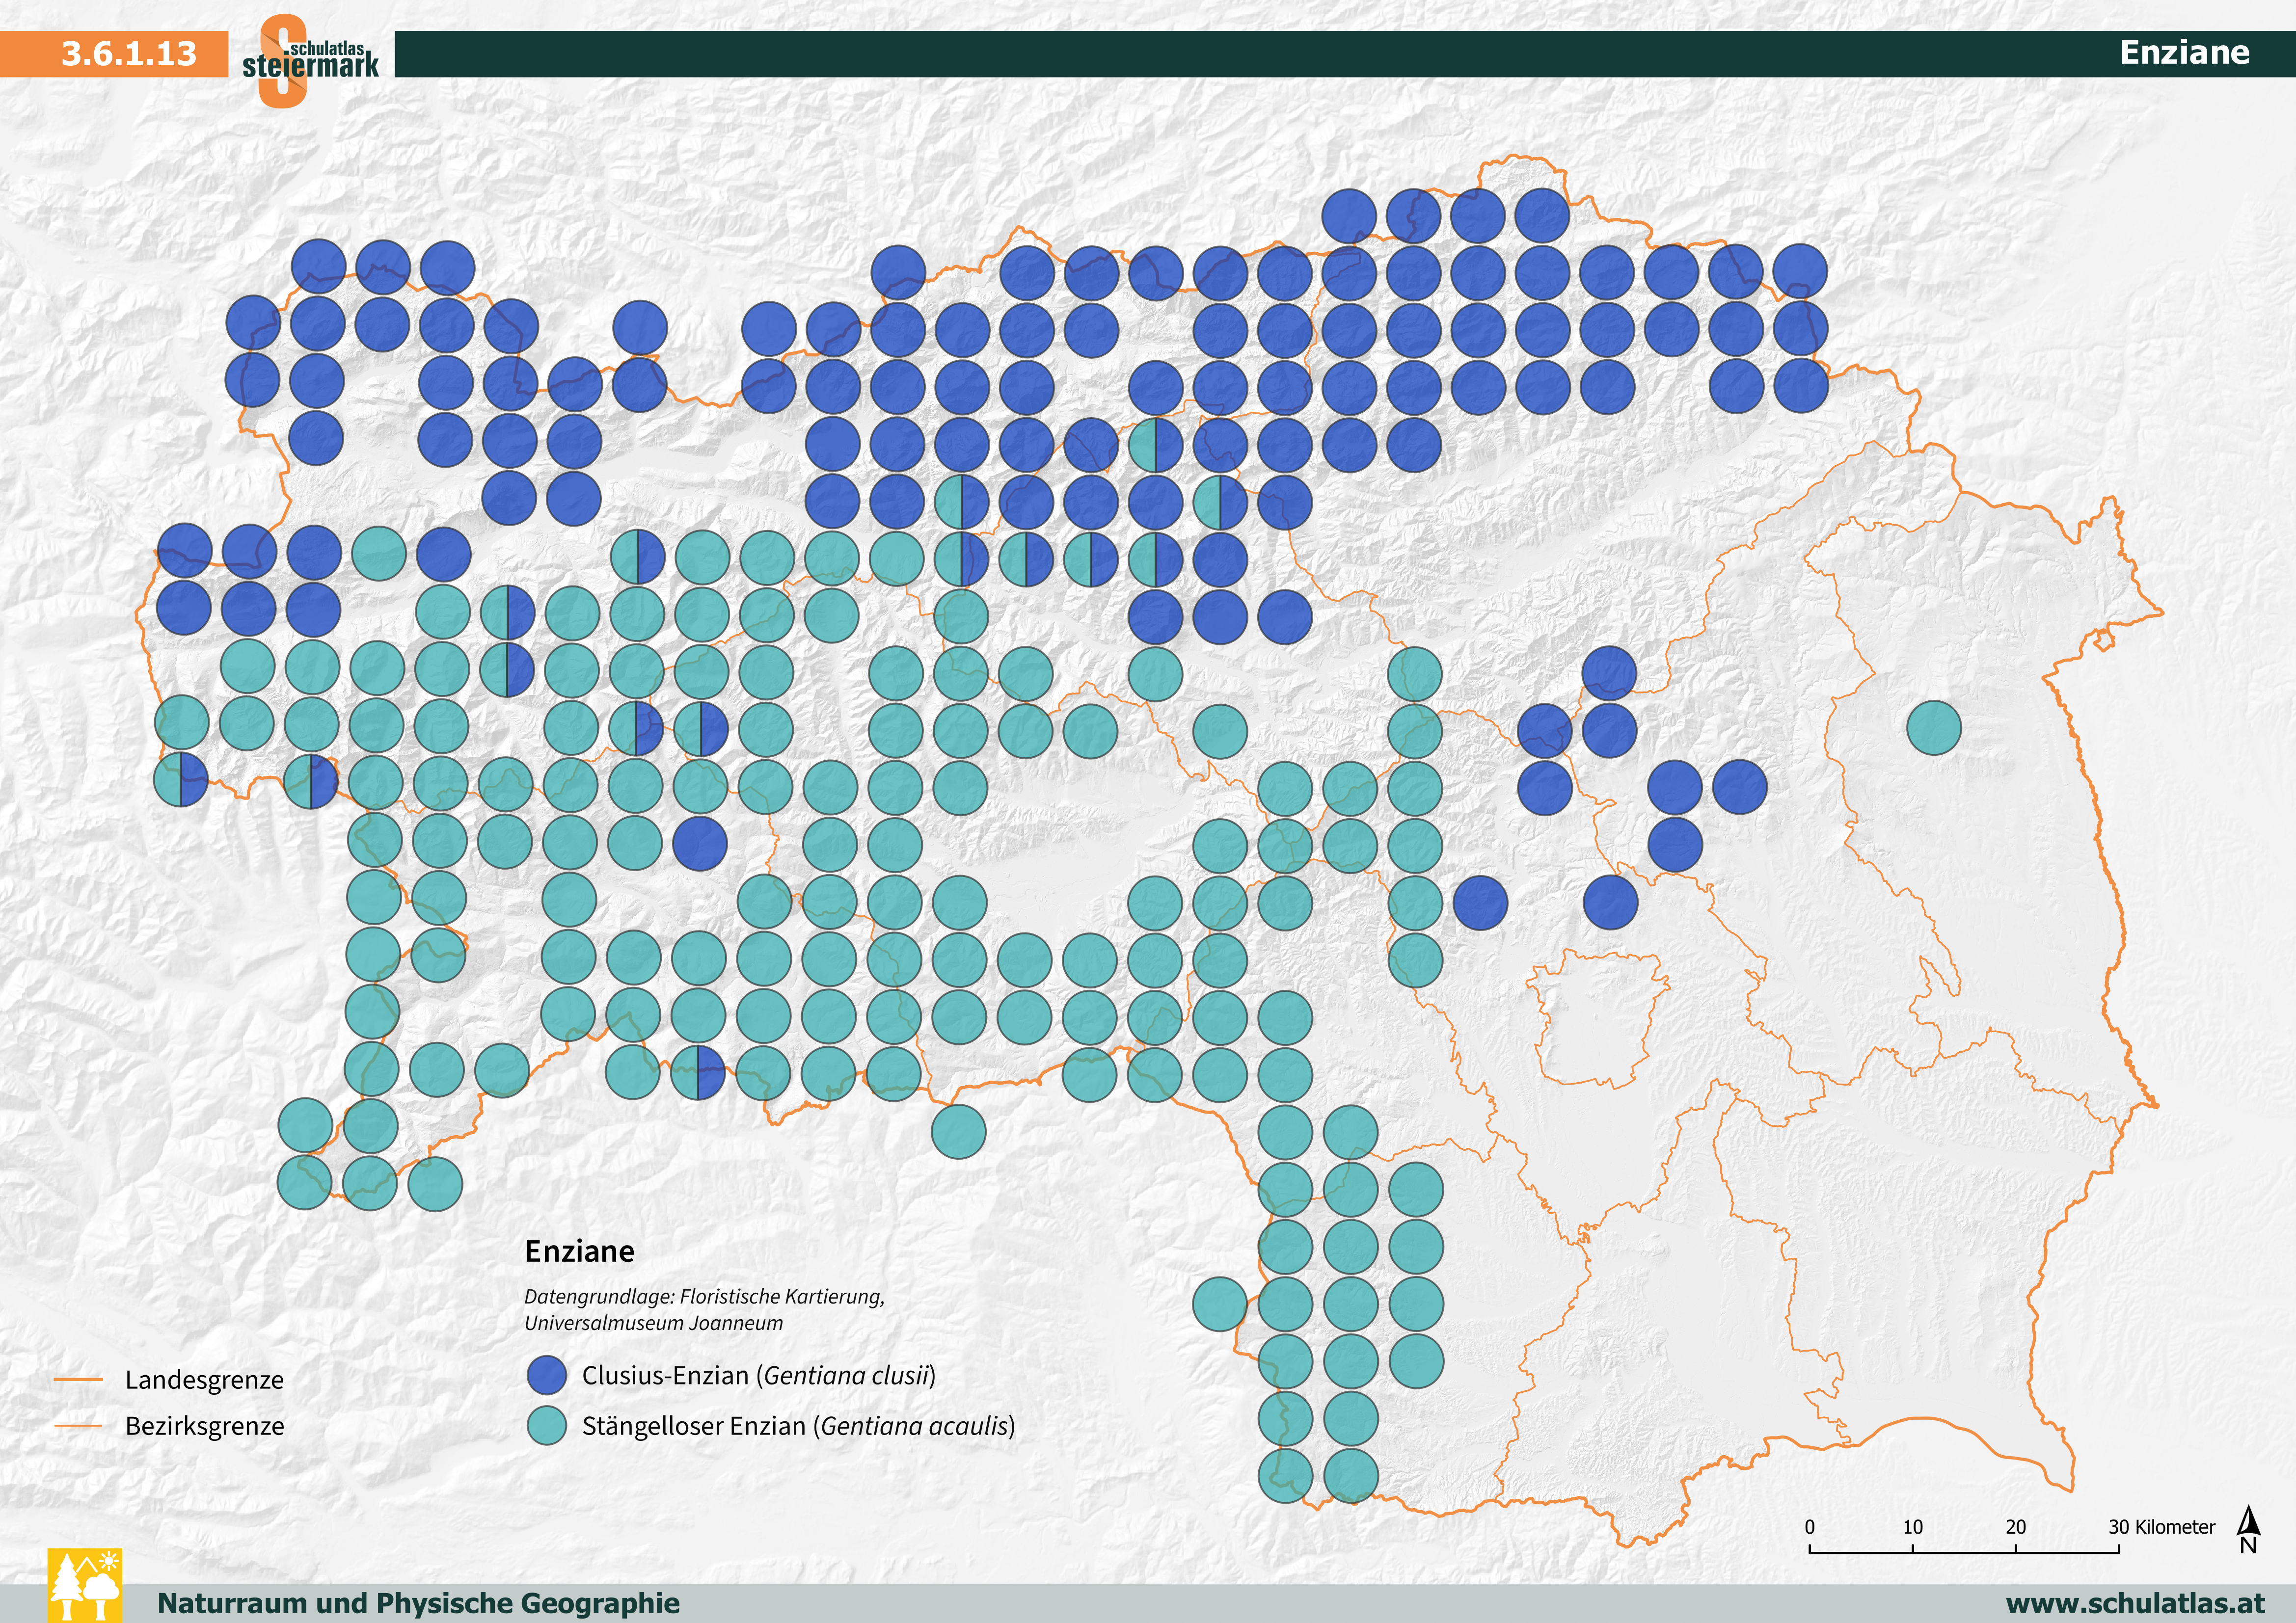
Task: Open the www.schulatlas.at link
Action: (2135, 1603)
